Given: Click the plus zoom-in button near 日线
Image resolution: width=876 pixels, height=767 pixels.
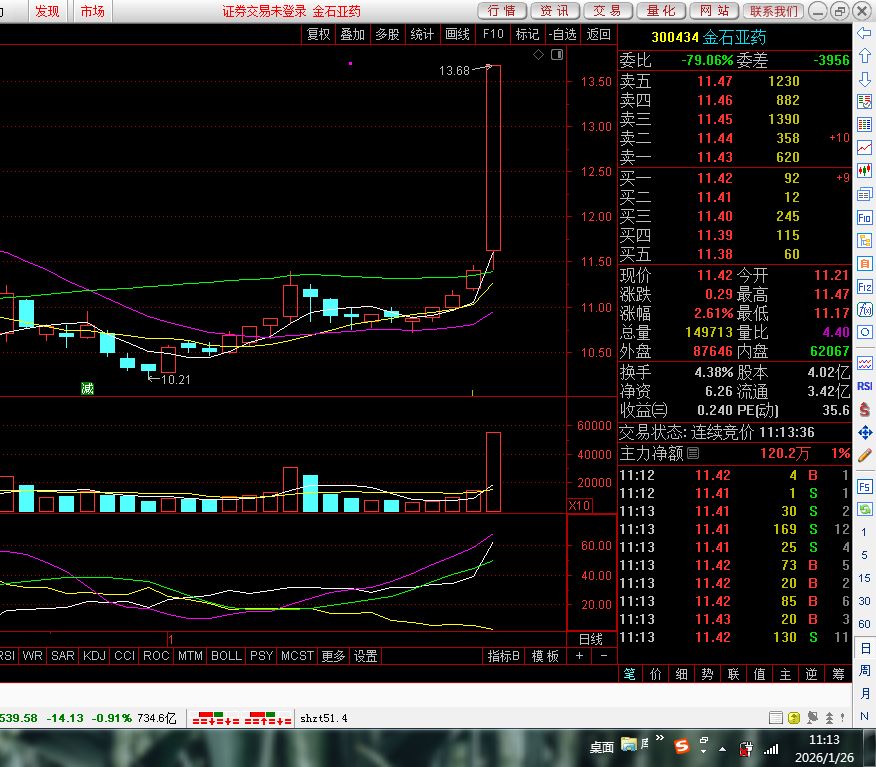Looking at the screenshot, I should 580,656.
